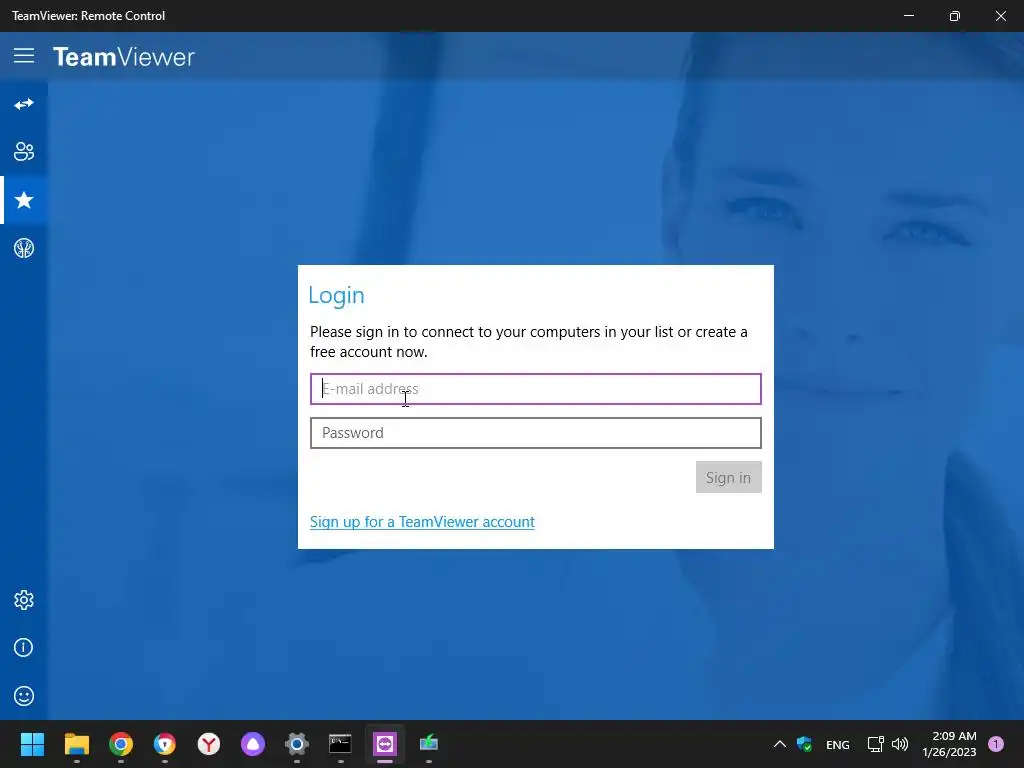The width and height of the screenshot is (1024, 768).
Task: Open the notification badge showing 1
Action: 996,744
